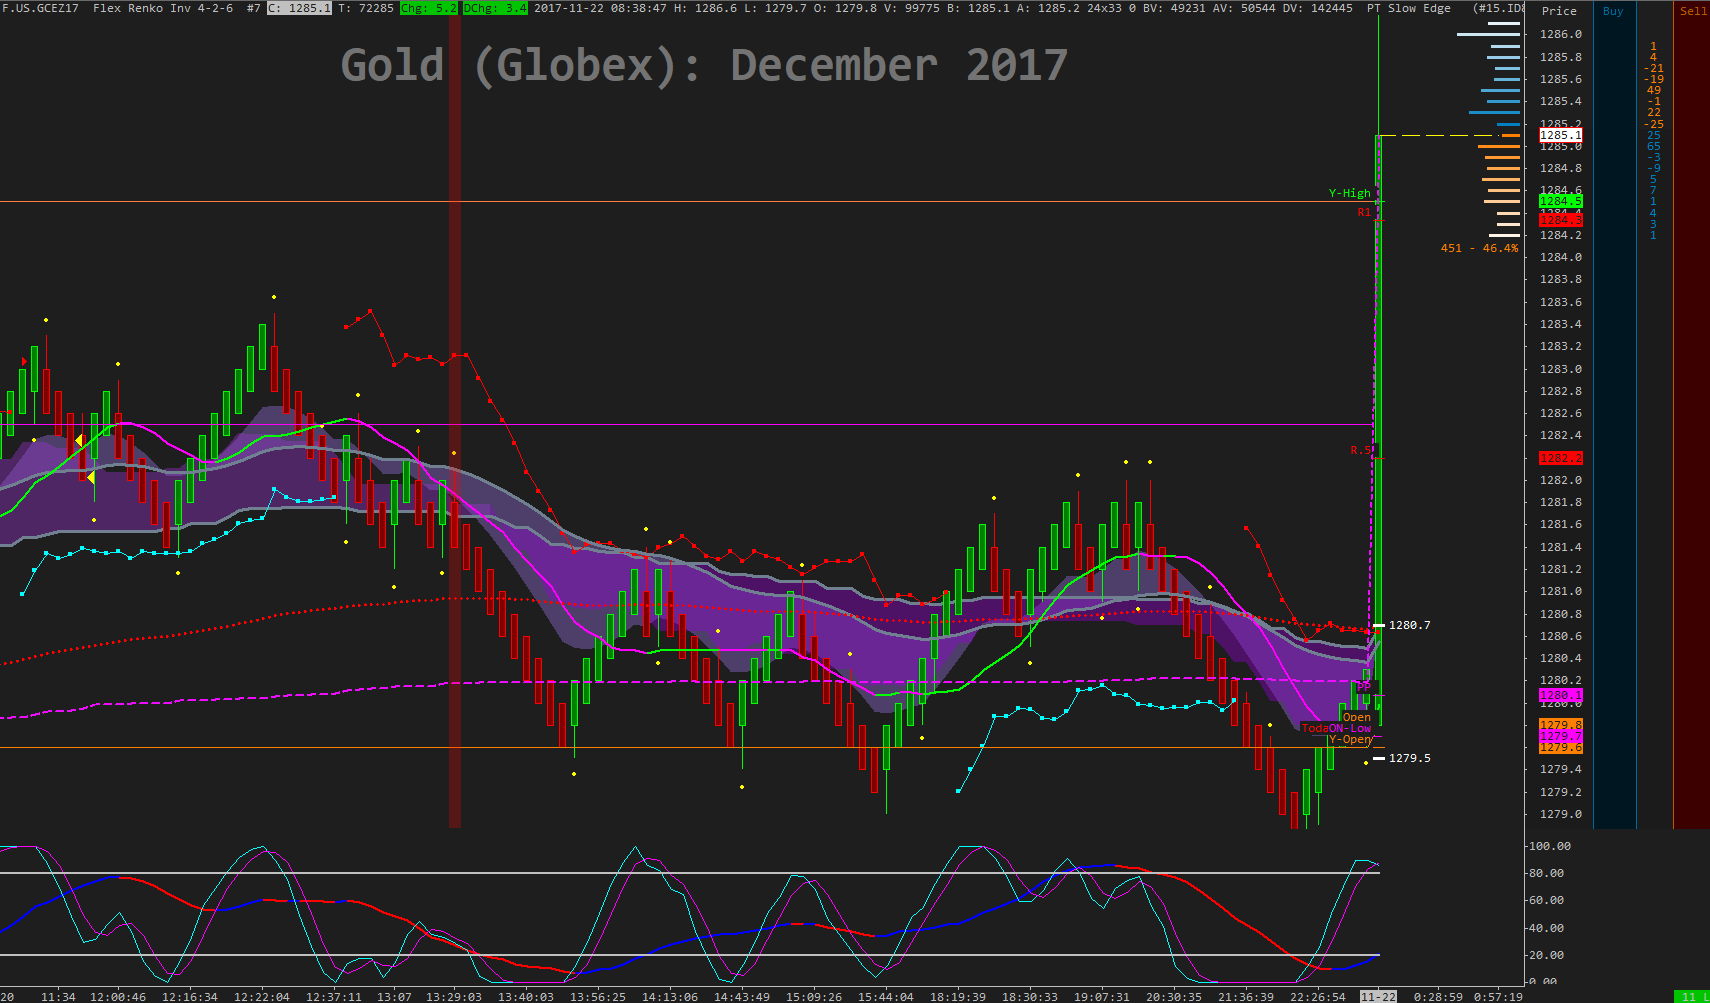Click the green DChg: 3.4 field

[x=495, y=8]
